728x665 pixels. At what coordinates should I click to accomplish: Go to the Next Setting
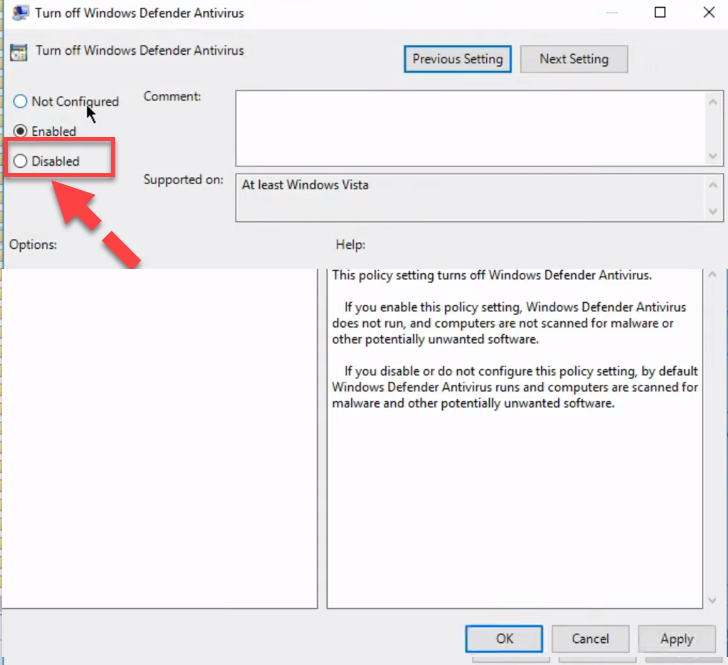point(574,59)
